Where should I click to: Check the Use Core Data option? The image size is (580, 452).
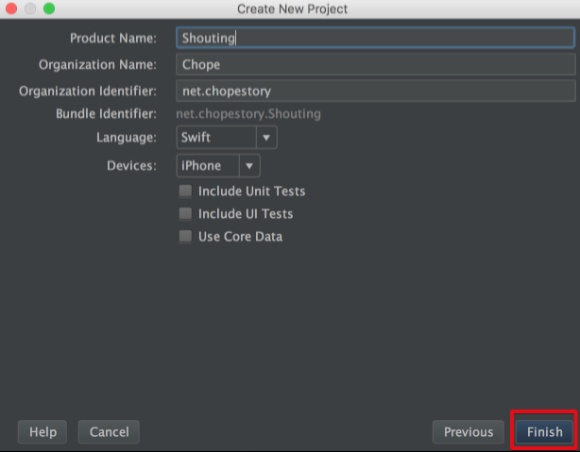(185, 236)
